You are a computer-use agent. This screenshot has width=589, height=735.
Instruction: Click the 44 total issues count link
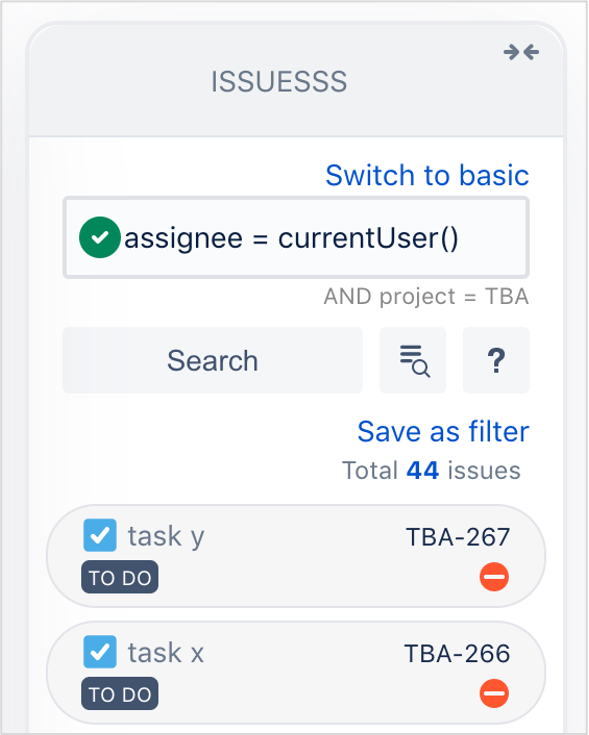coord(423,470)
